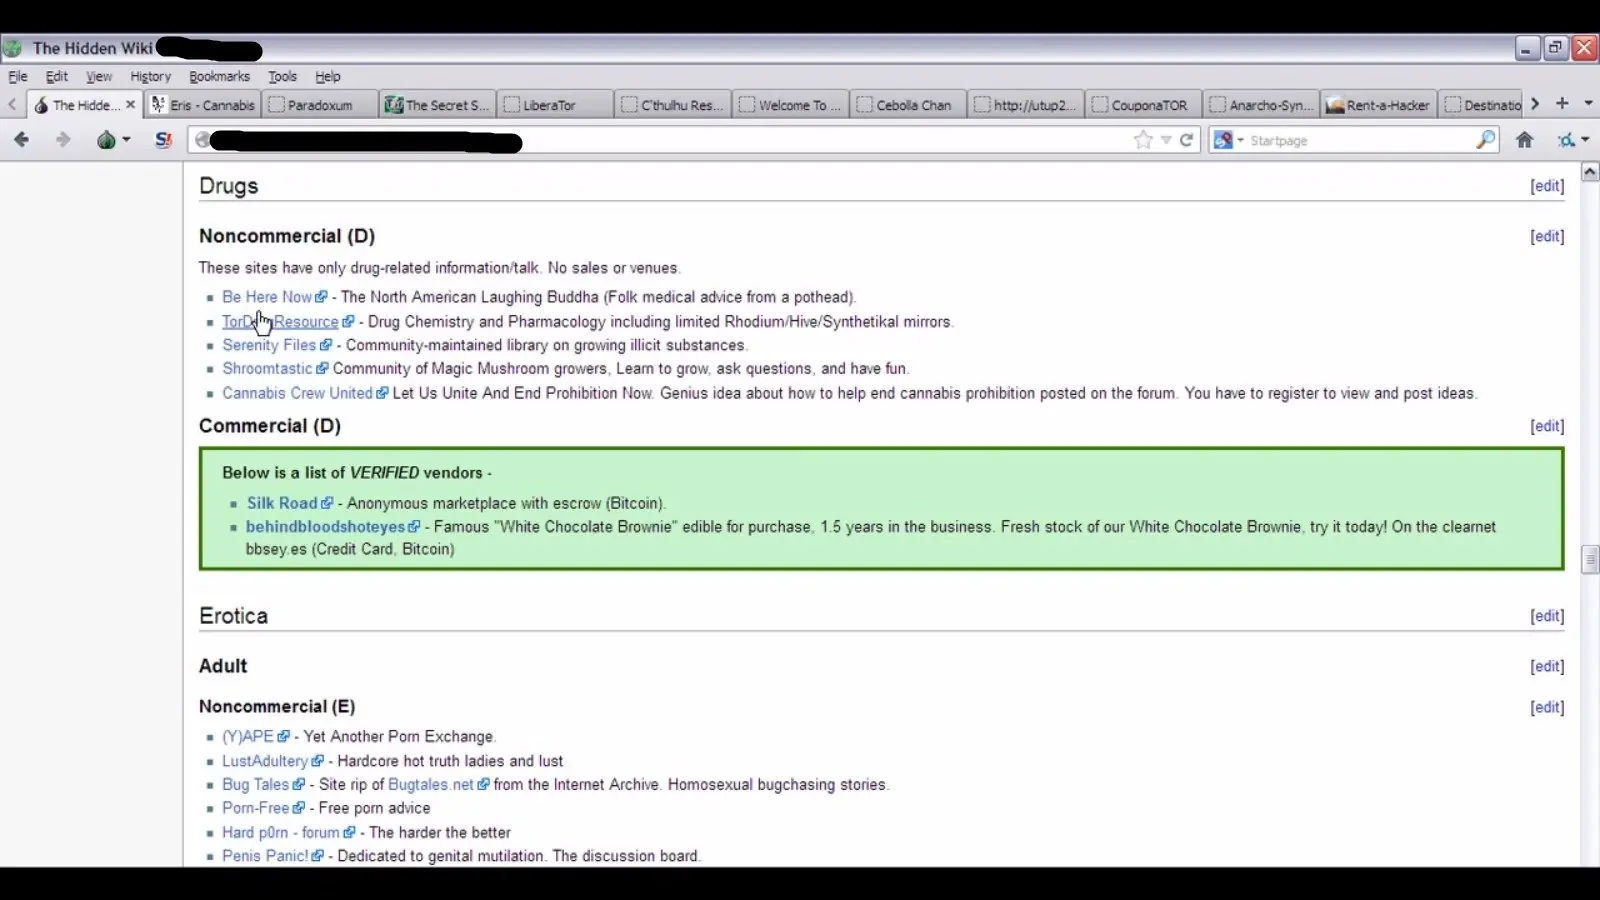Reload the page using the refresh icon

click(x=1186, y=140)
